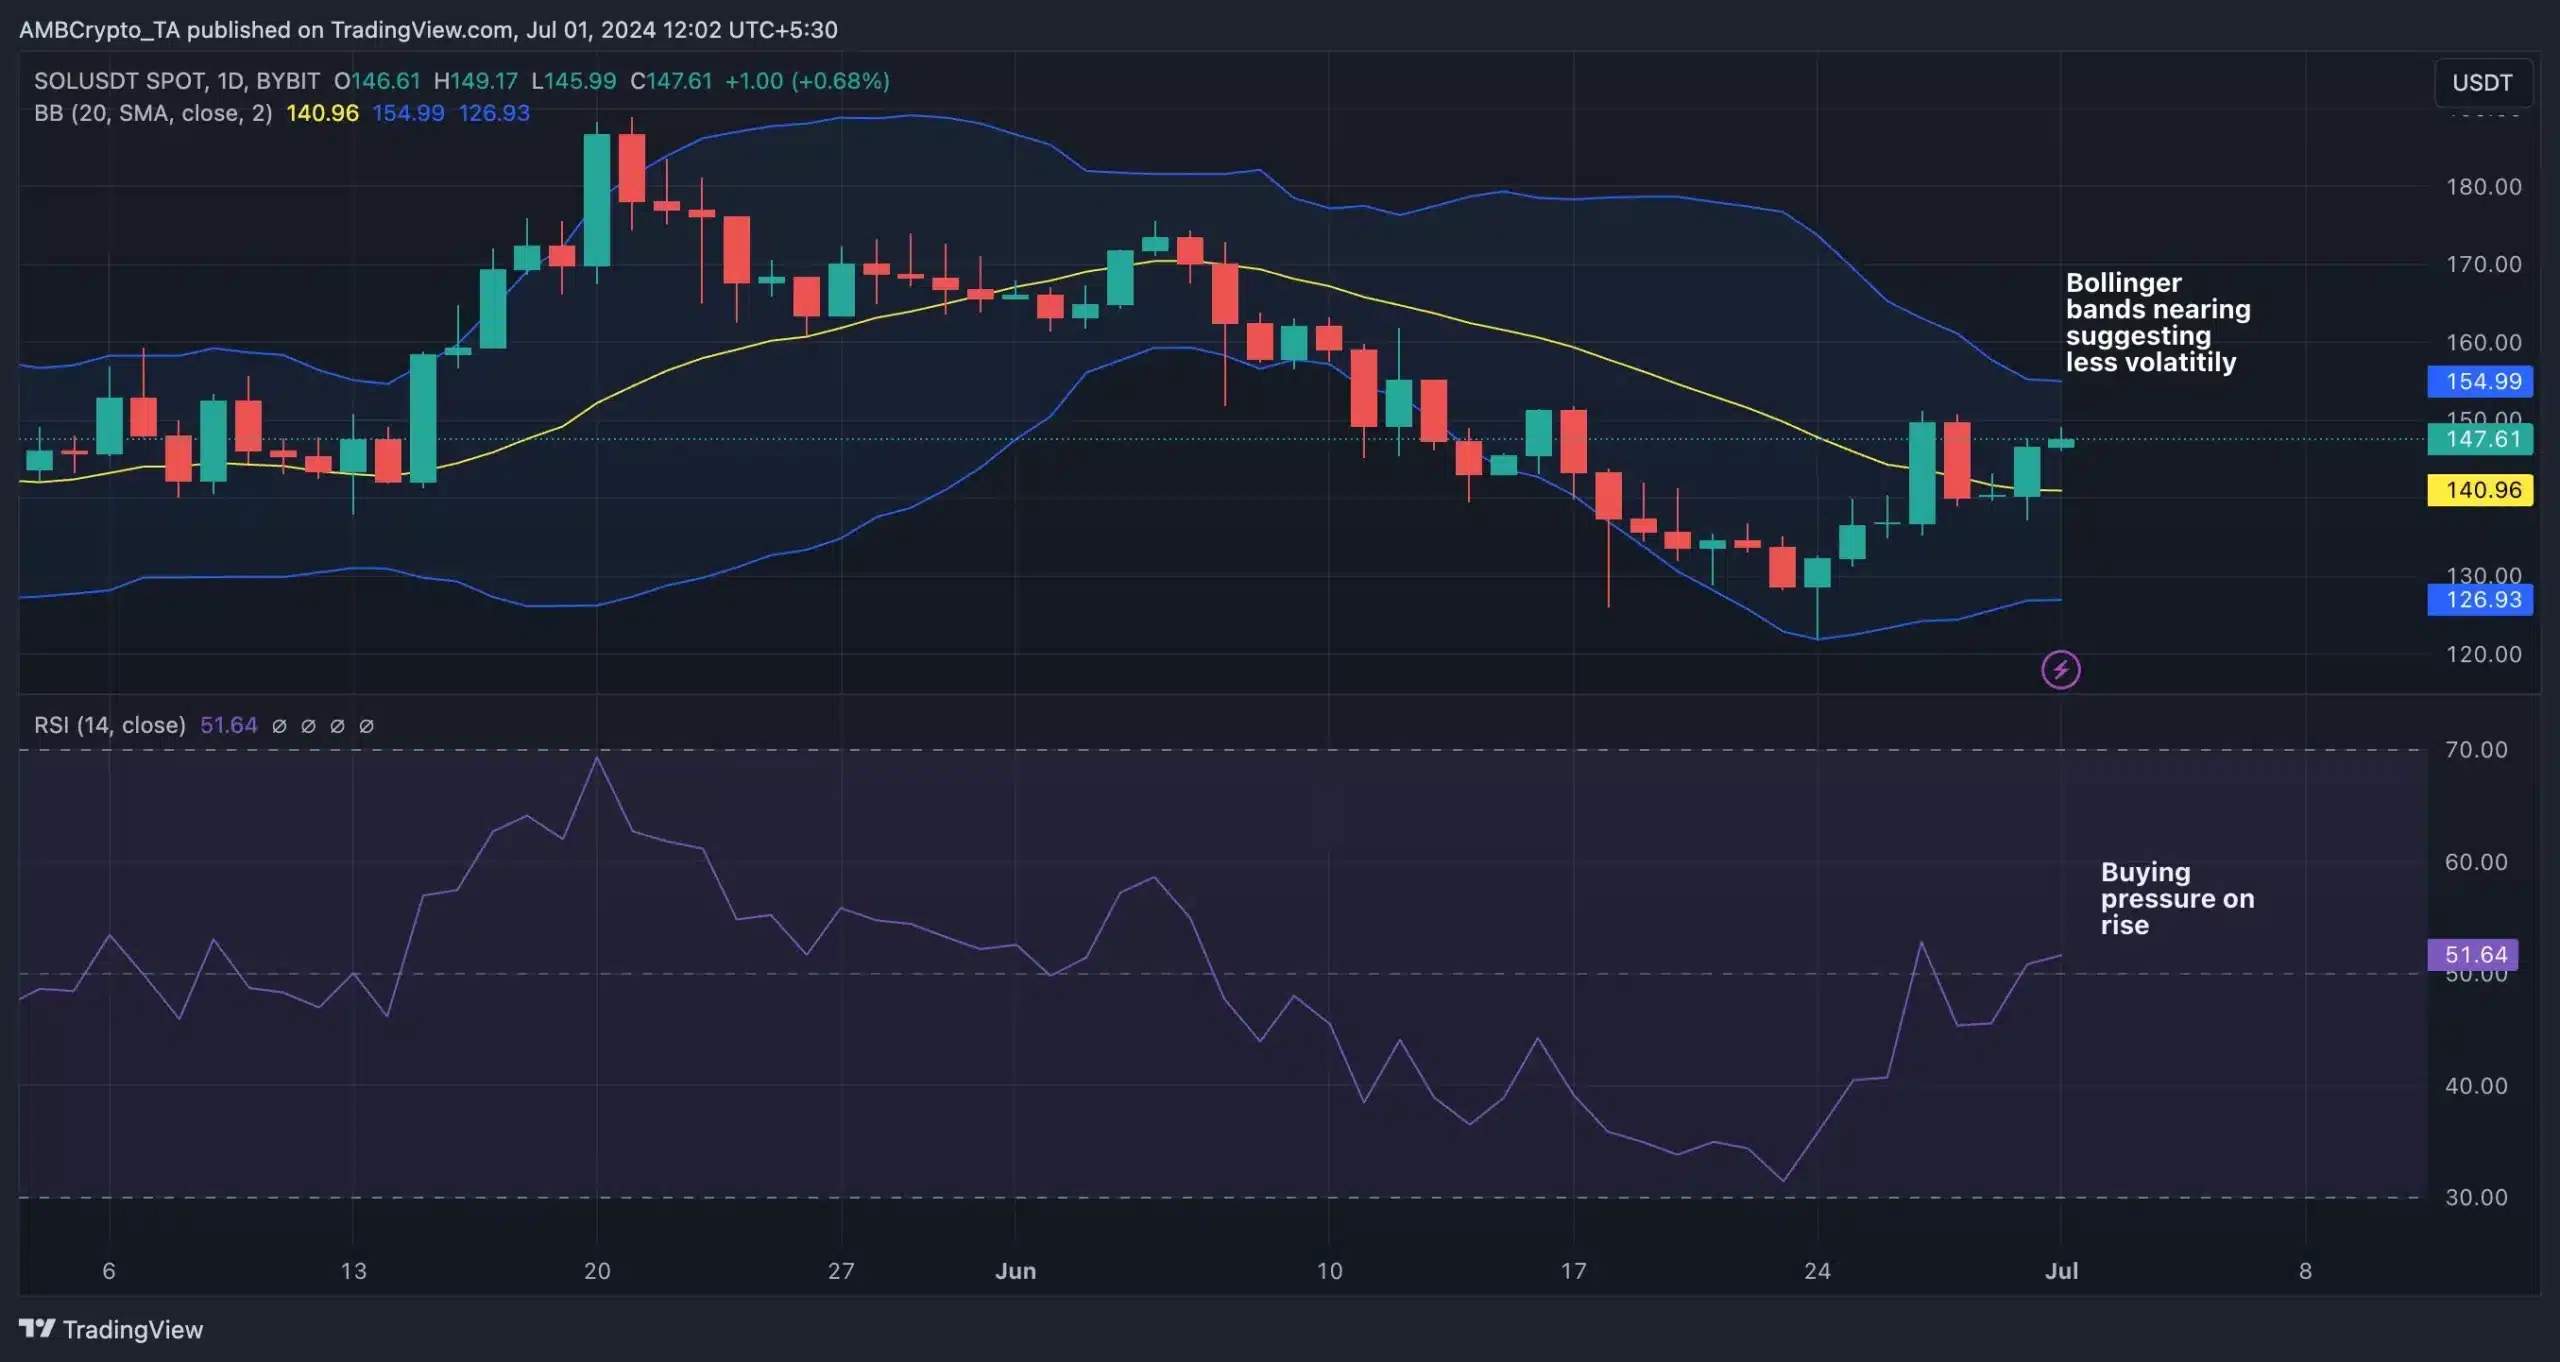The image size is (2560, 1362).
Task: Click the 170.00 price scale label
Action: [2484, 265]
